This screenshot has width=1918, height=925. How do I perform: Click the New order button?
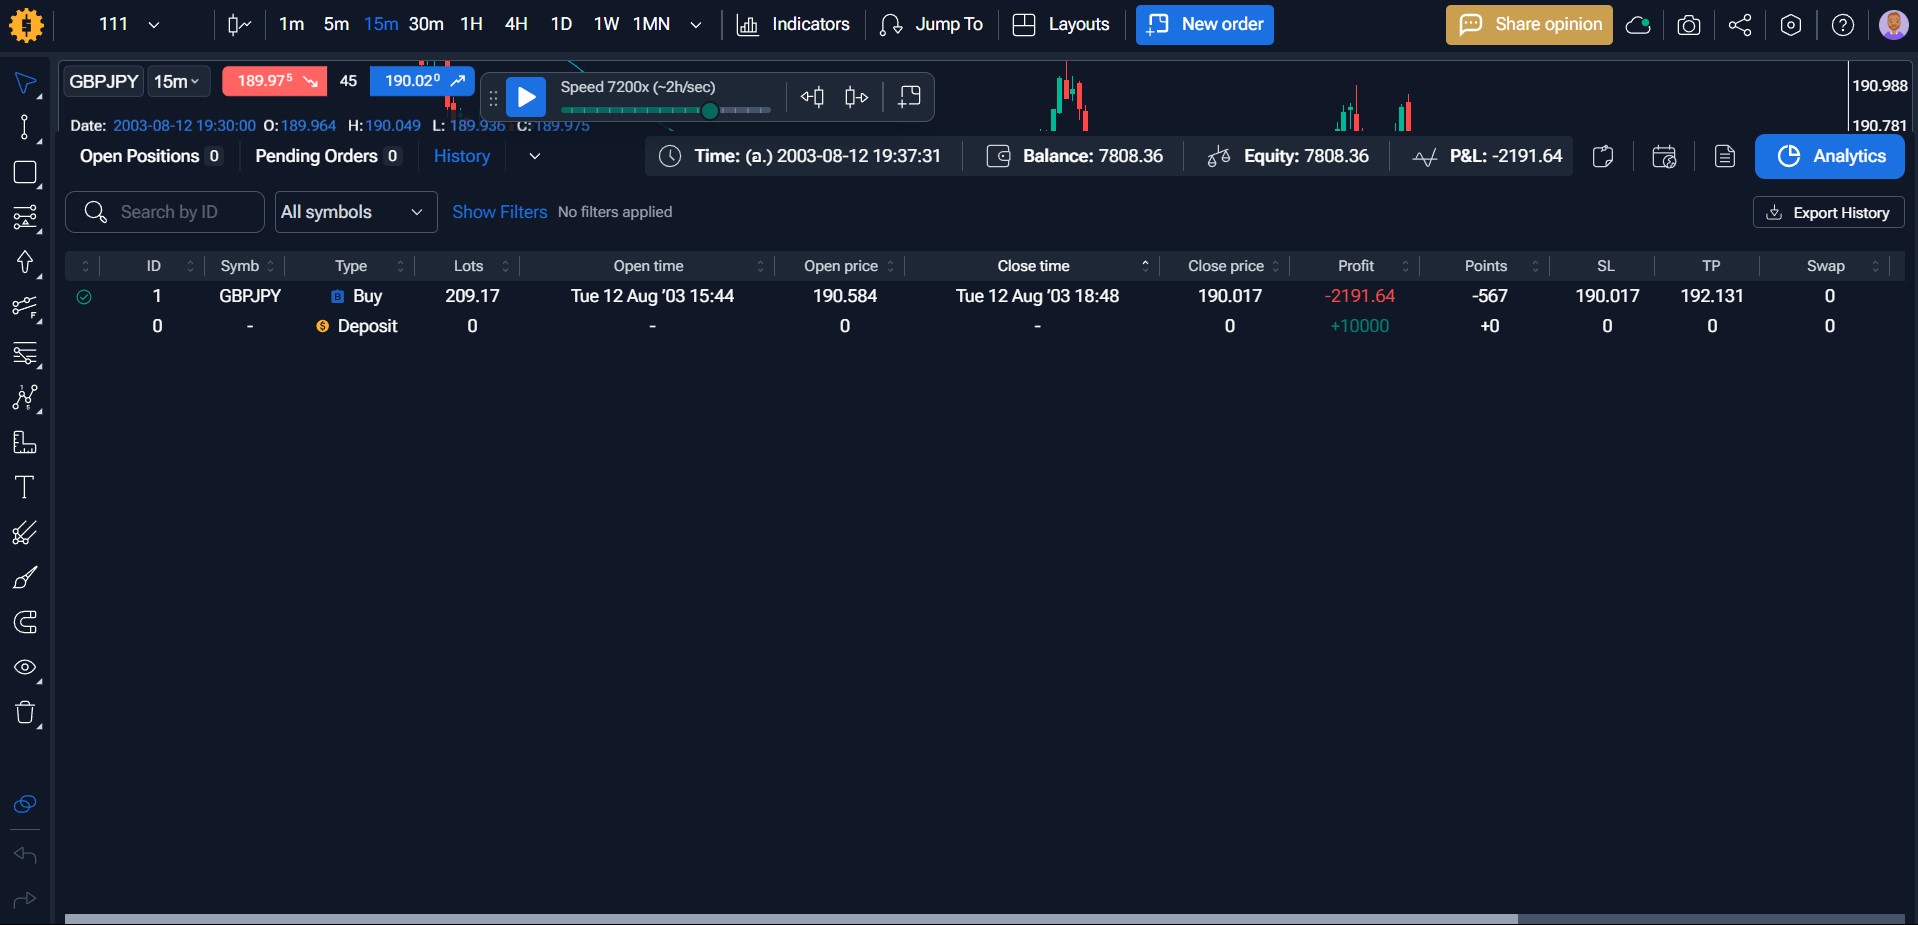pyautogui.click(x=1204, y=25)
